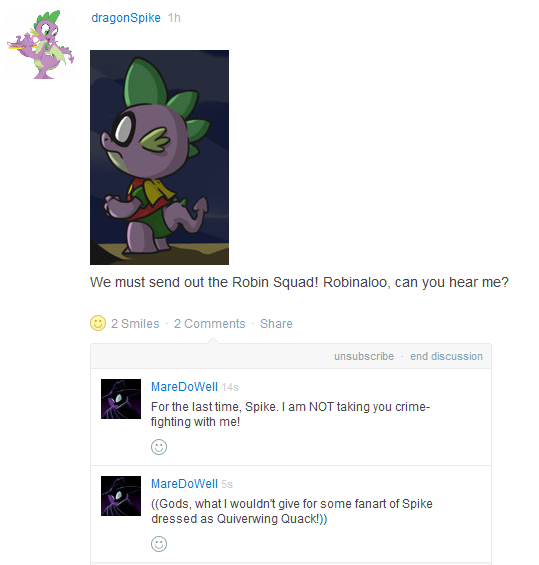
Task: Share this post
Action: [276, 324]
